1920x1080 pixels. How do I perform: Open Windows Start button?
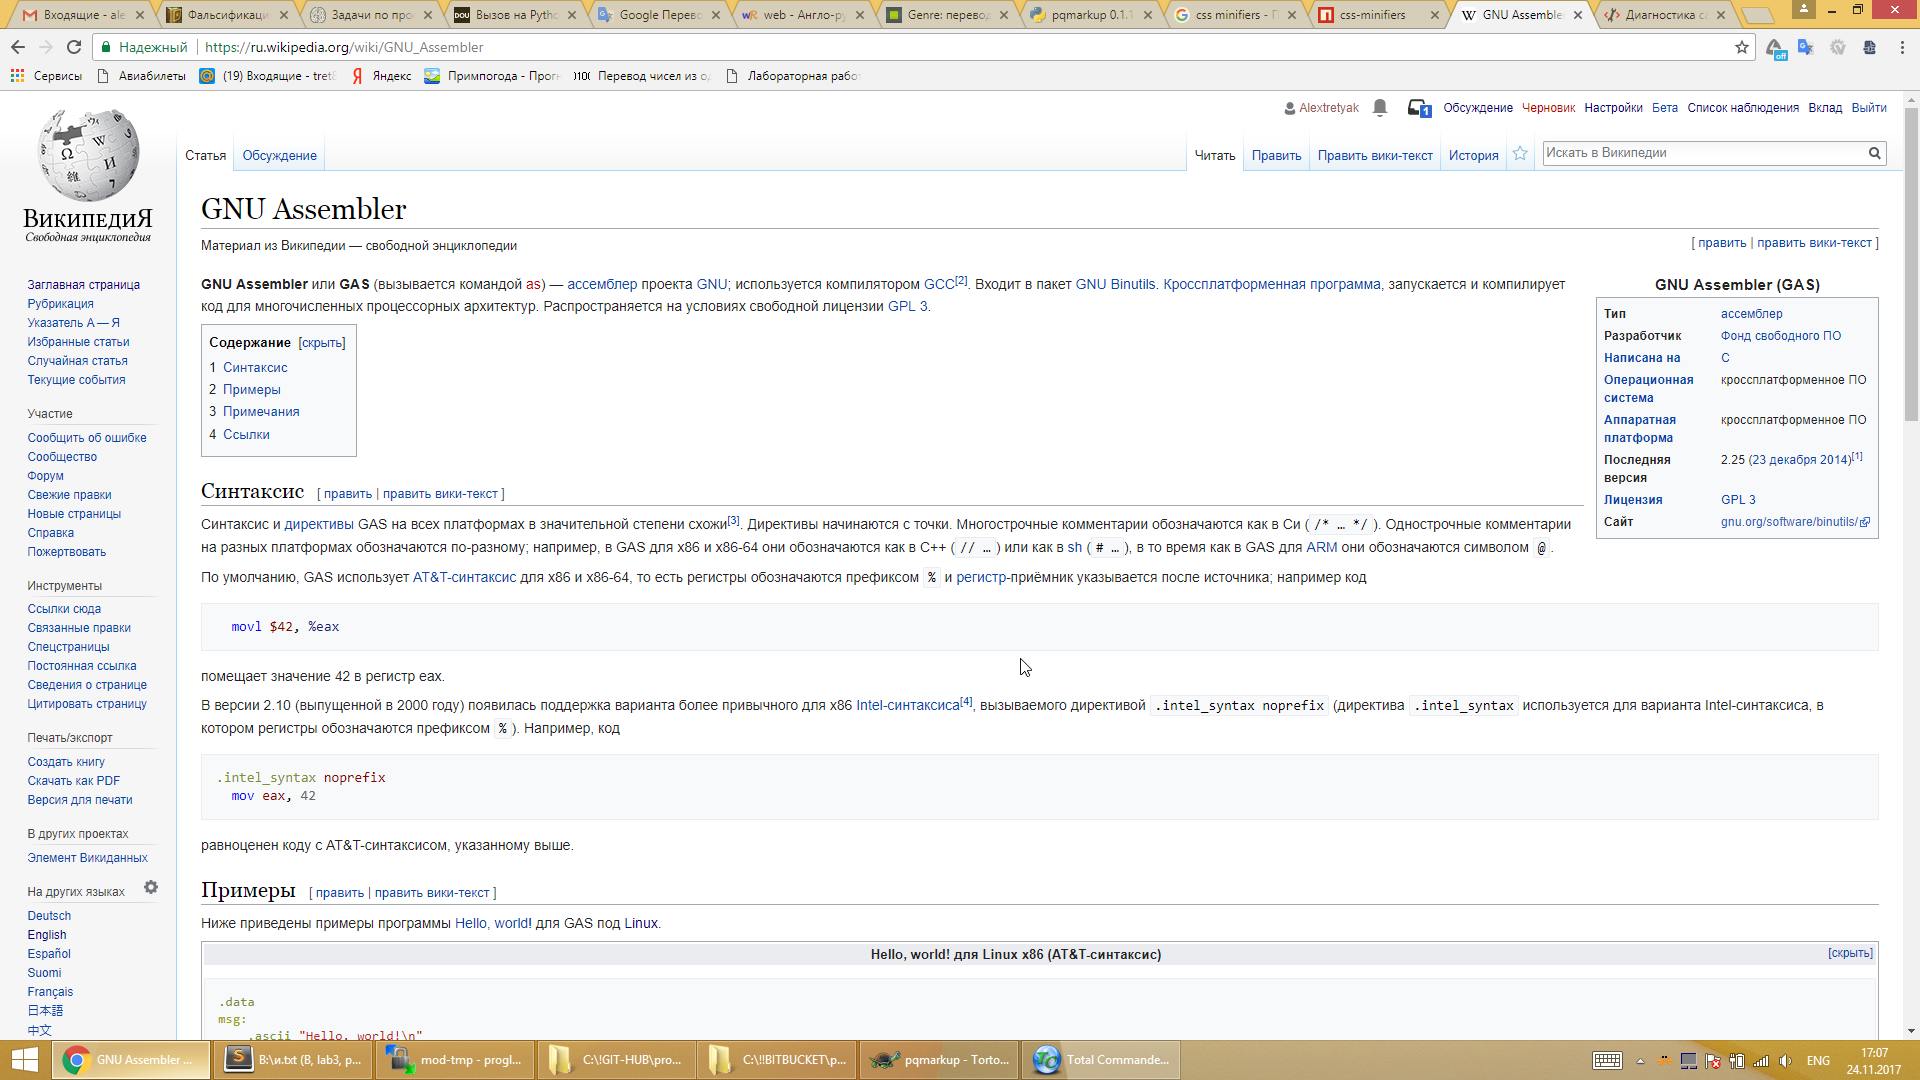[x=24, y=1060]
